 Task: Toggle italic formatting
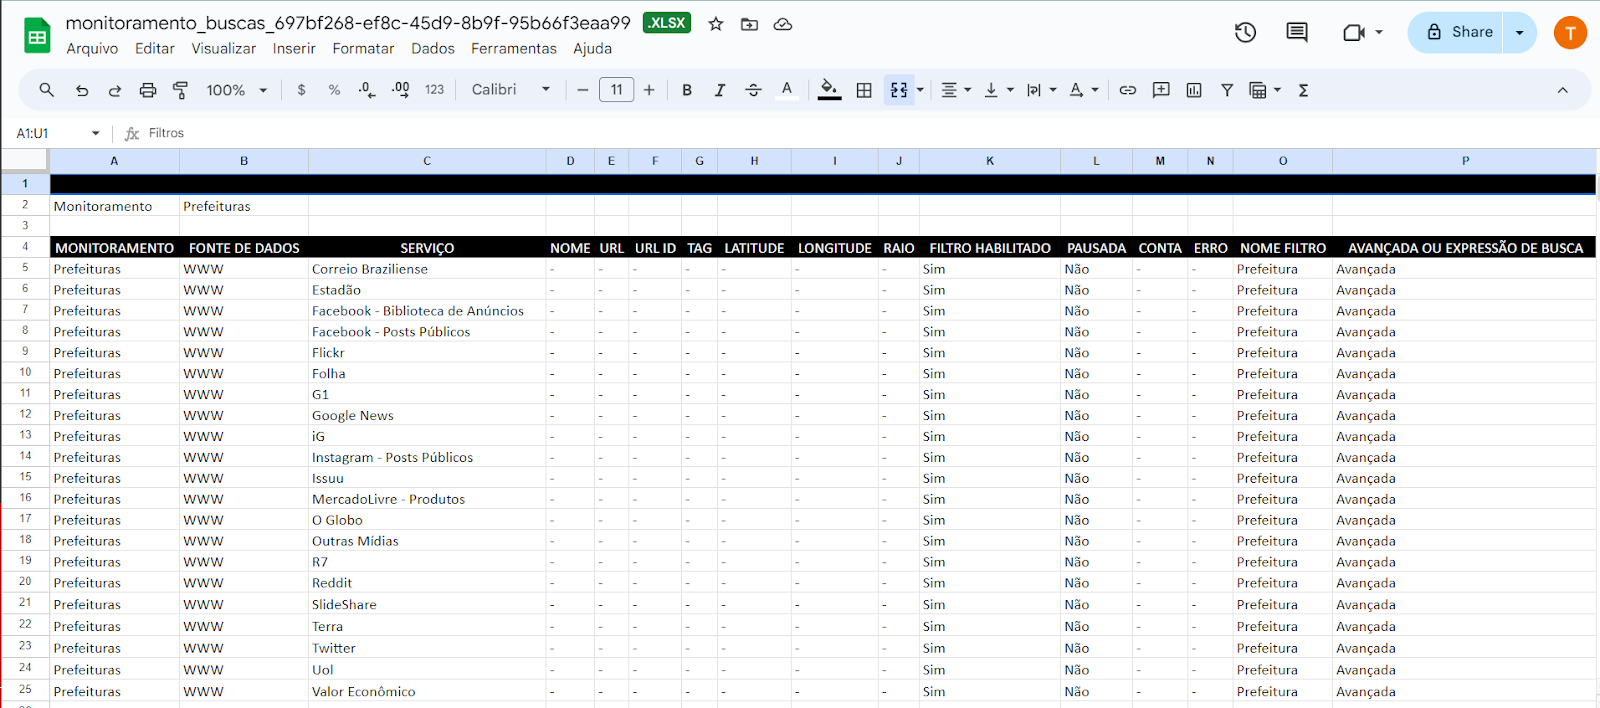(x=720, y=90)
